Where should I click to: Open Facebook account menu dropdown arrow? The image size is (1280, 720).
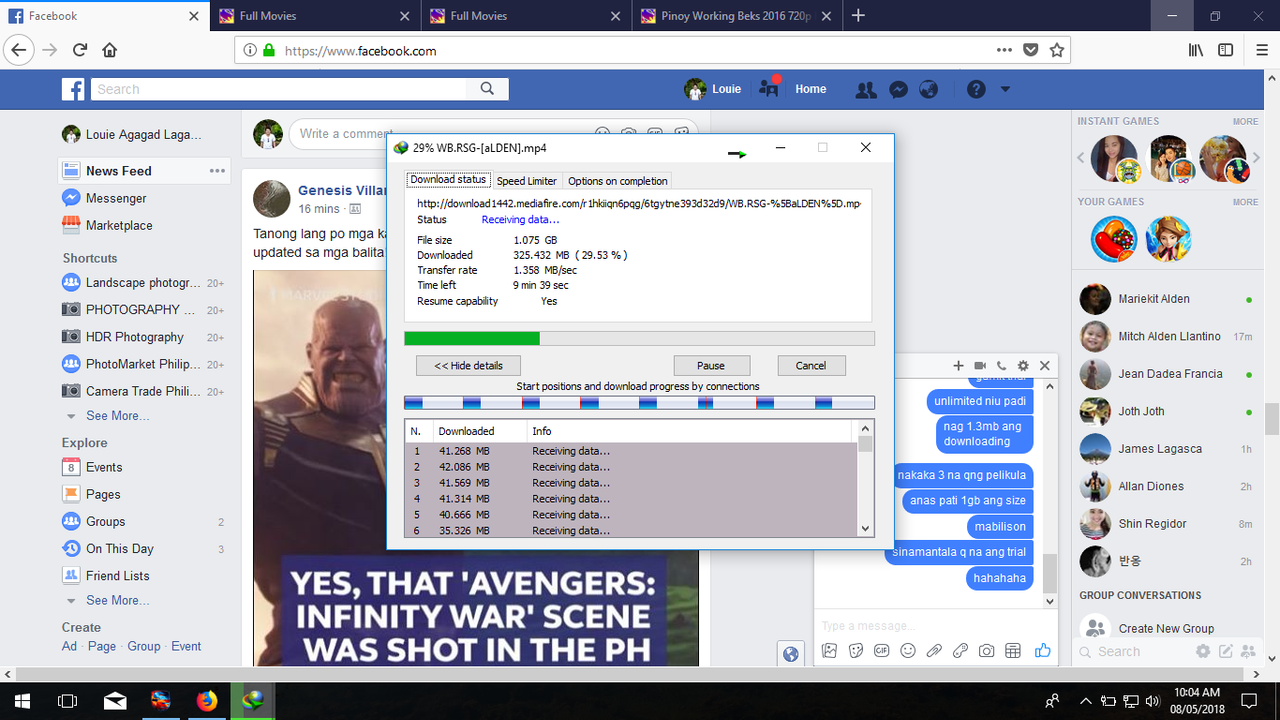pos(1005,89)
